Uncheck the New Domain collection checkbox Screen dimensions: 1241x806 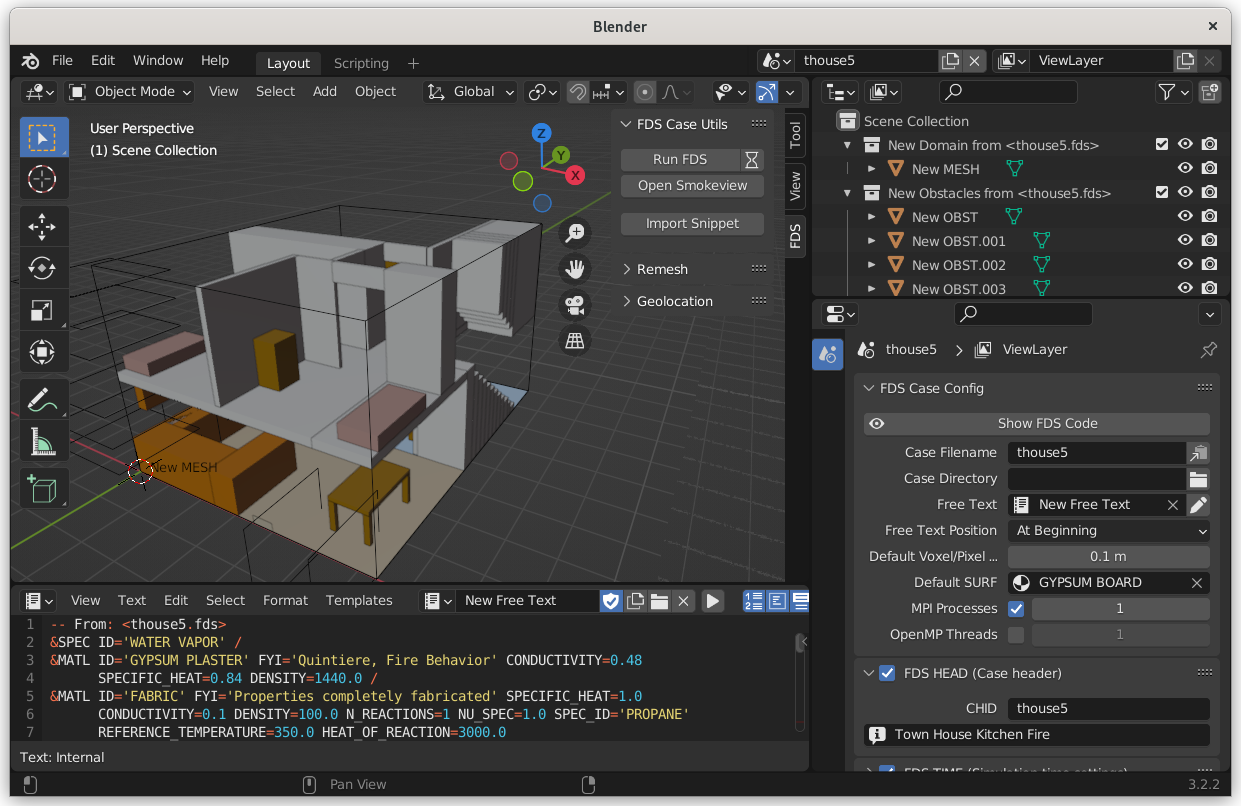(1162, 145)
